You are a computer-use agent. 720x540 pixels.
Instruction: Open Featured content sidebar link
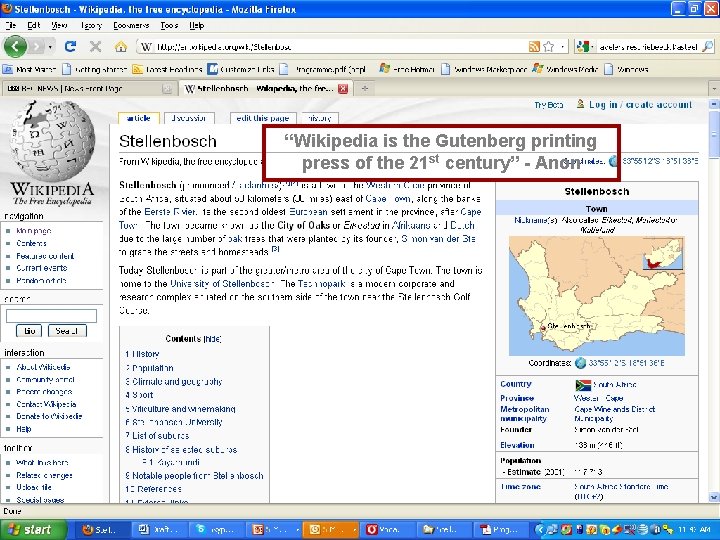(45, 256)
